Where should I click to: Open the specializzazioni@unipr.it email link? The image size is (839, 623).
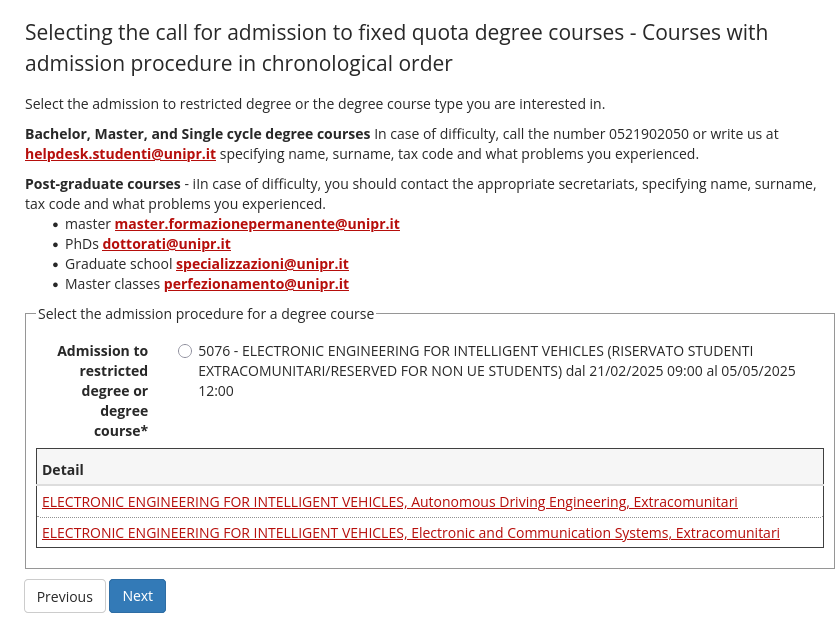click(x=262, y=264)
